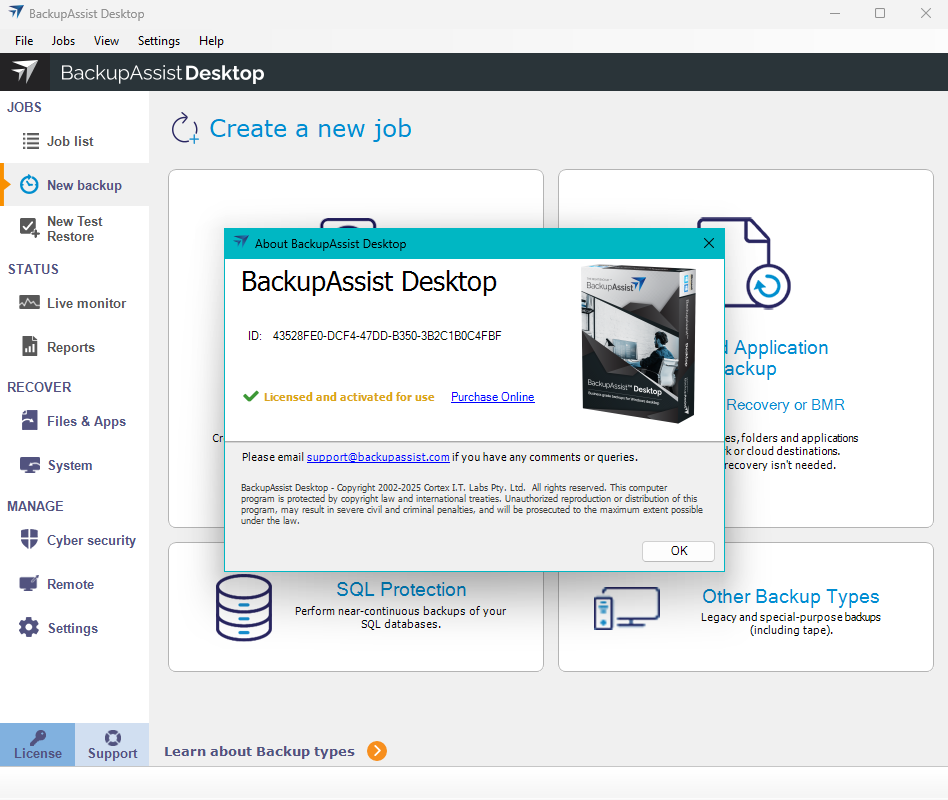Open the Cyber security shield icon
Viewport: 948px width, 800px height.
point(29,539)
